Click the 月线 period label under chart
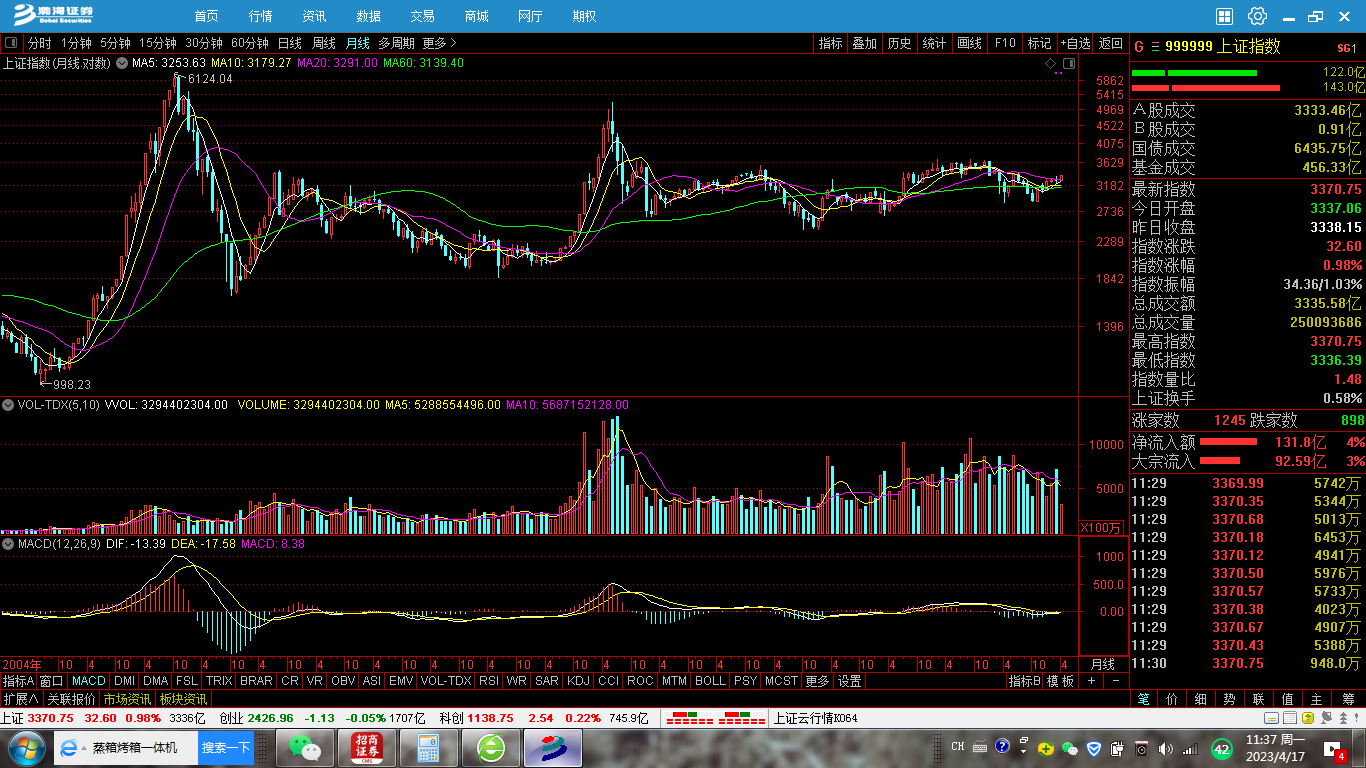The width and height of the screenshot is (1366, 768). click(x=1102, y=665)
